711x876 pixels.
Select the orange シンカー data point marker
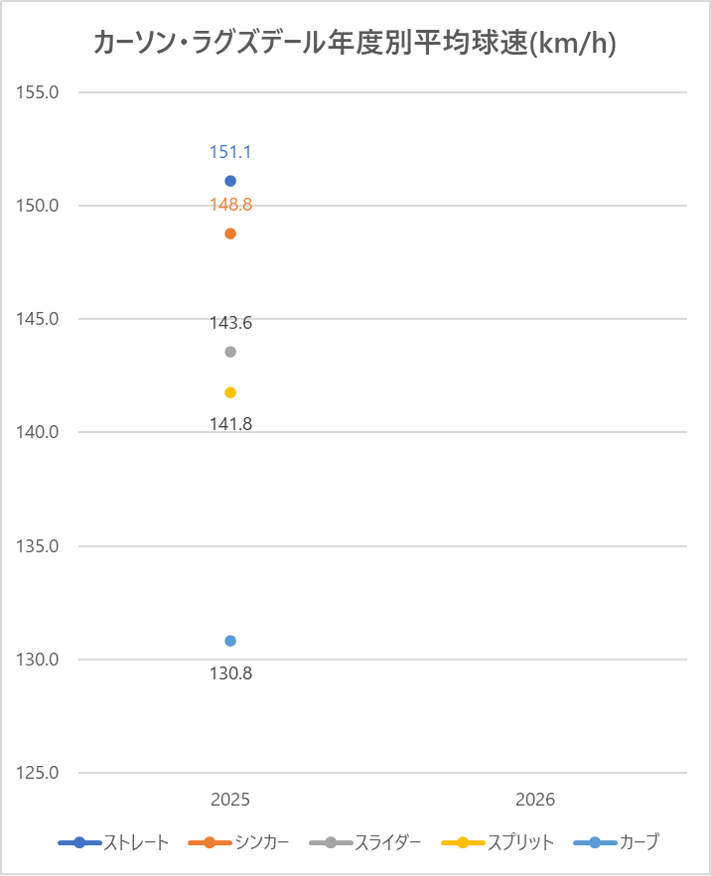[230, 234]
